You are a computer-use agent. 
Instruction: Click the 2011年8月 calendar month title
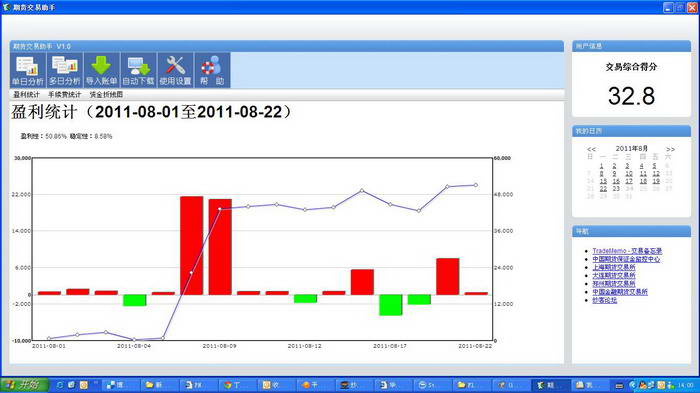tap(631, 148)
